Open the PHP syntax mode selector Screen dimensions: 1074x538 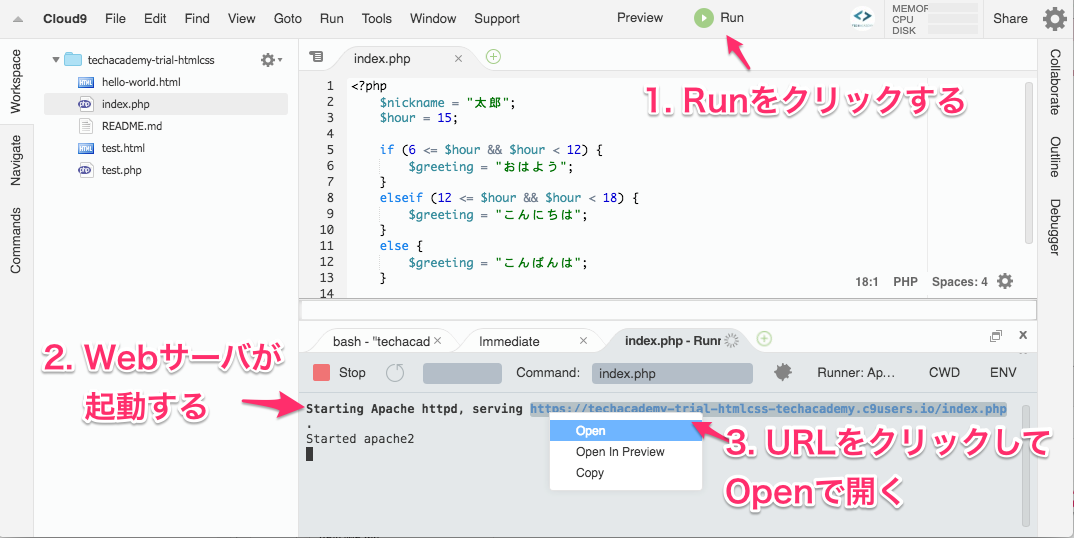coord(905,282)
